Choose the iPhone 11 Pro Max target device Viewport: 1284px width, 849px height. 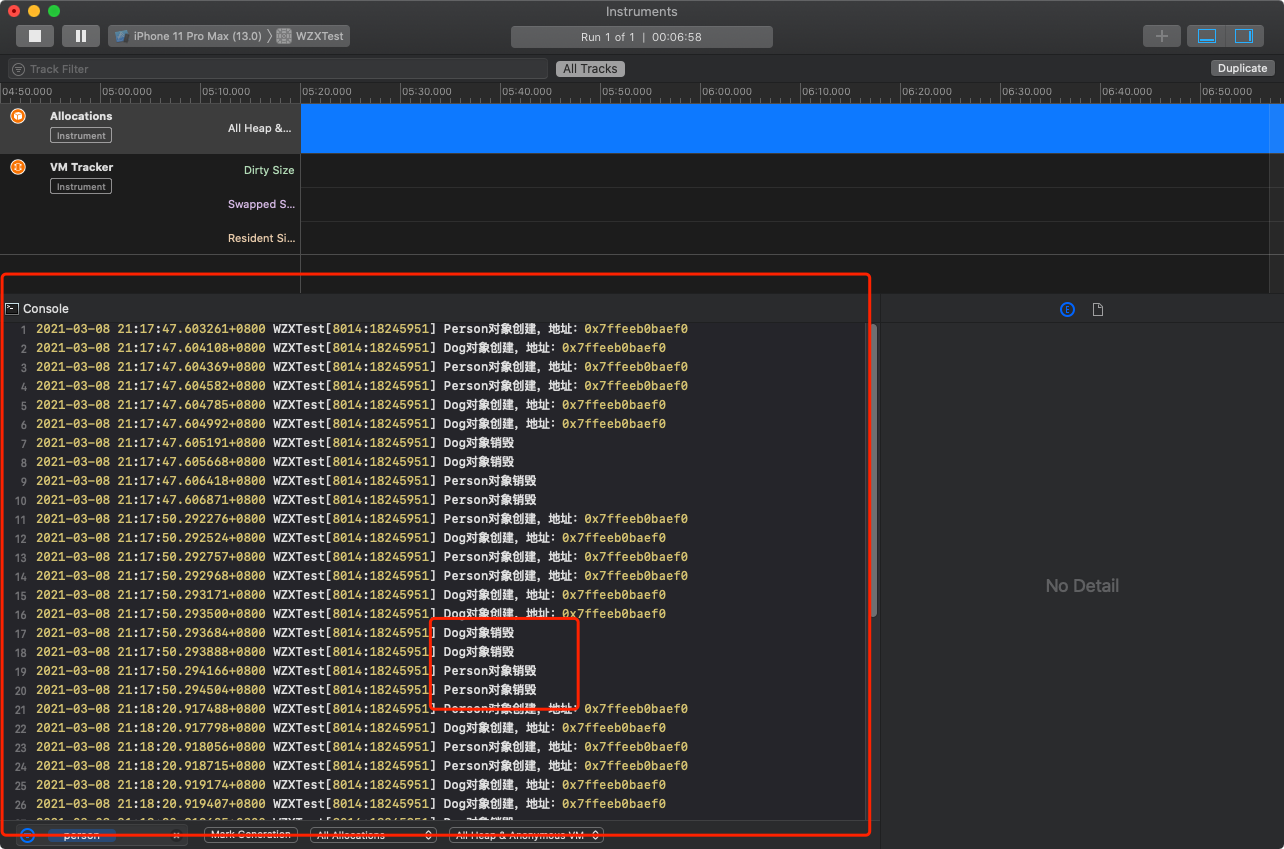point(188,36)
